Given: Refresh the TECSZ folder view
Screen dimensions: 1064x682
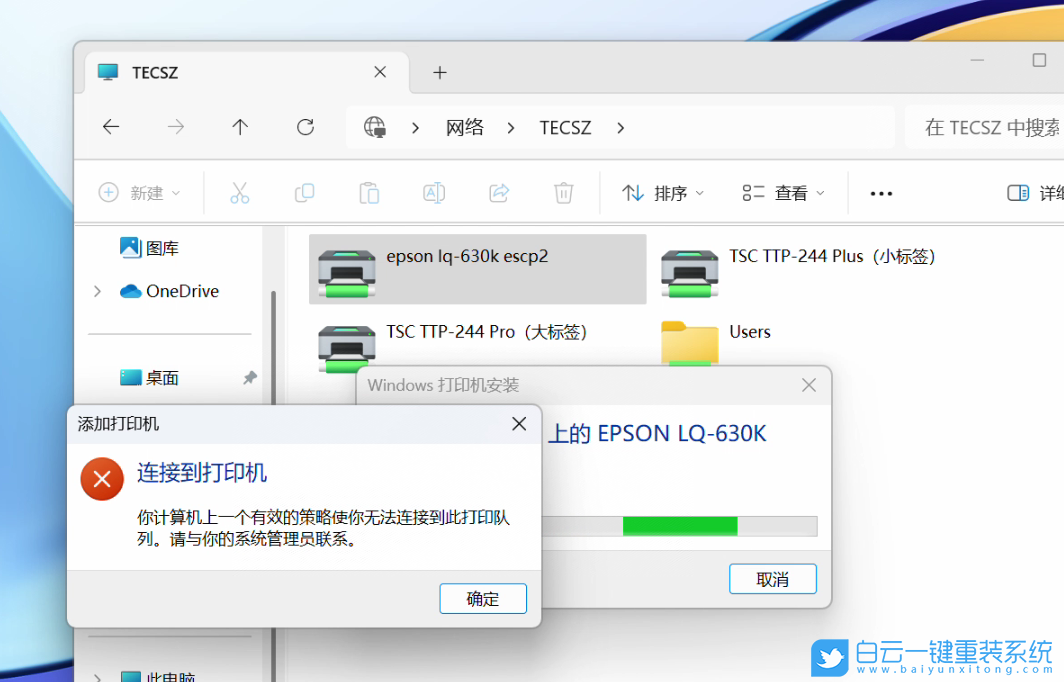Looking at the screenshot, I should [x=305, y=127].
